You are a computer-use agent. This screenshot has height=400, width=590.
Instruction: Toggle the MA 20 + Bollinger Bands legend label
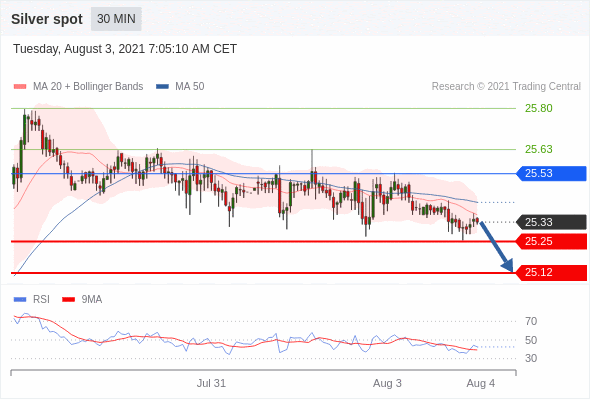(88, 87)
